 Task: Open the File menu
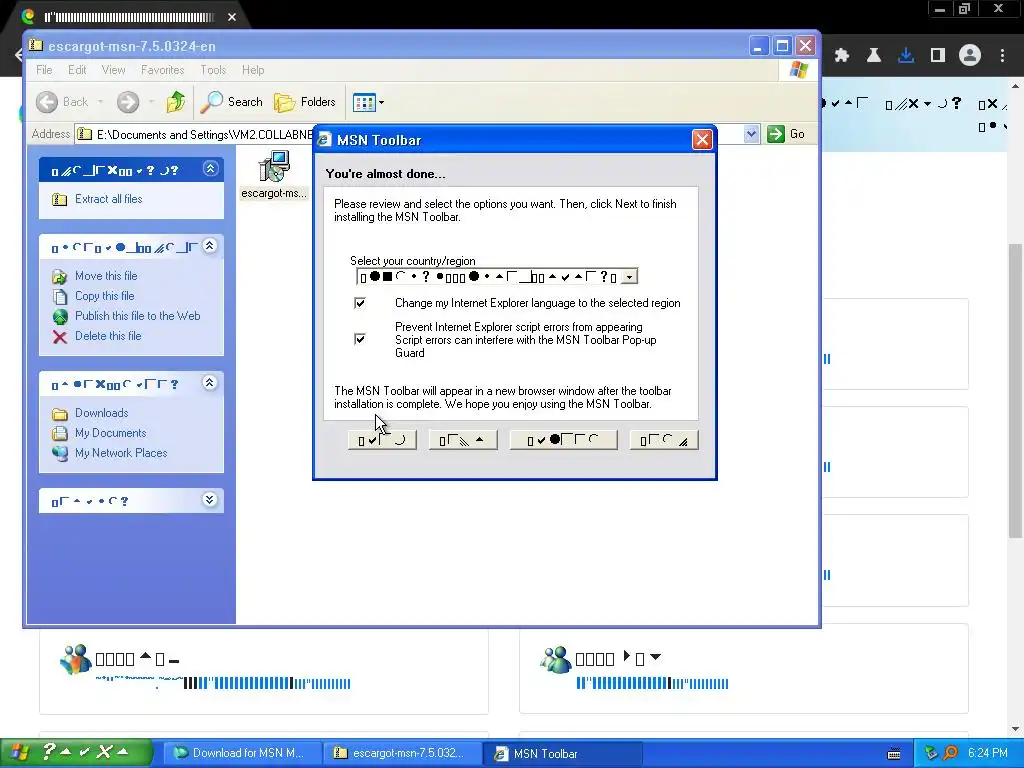click(44, 70)
